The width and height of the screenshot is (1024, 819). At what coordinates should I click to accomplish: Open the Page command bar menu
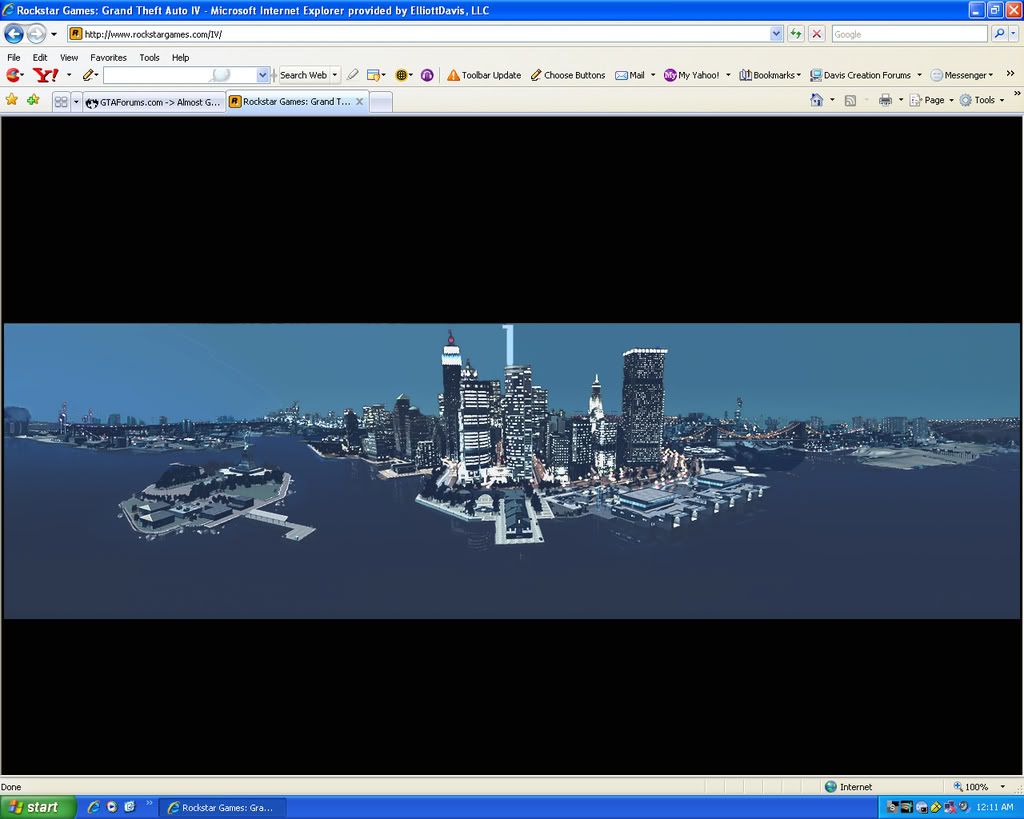click(931, 100)
